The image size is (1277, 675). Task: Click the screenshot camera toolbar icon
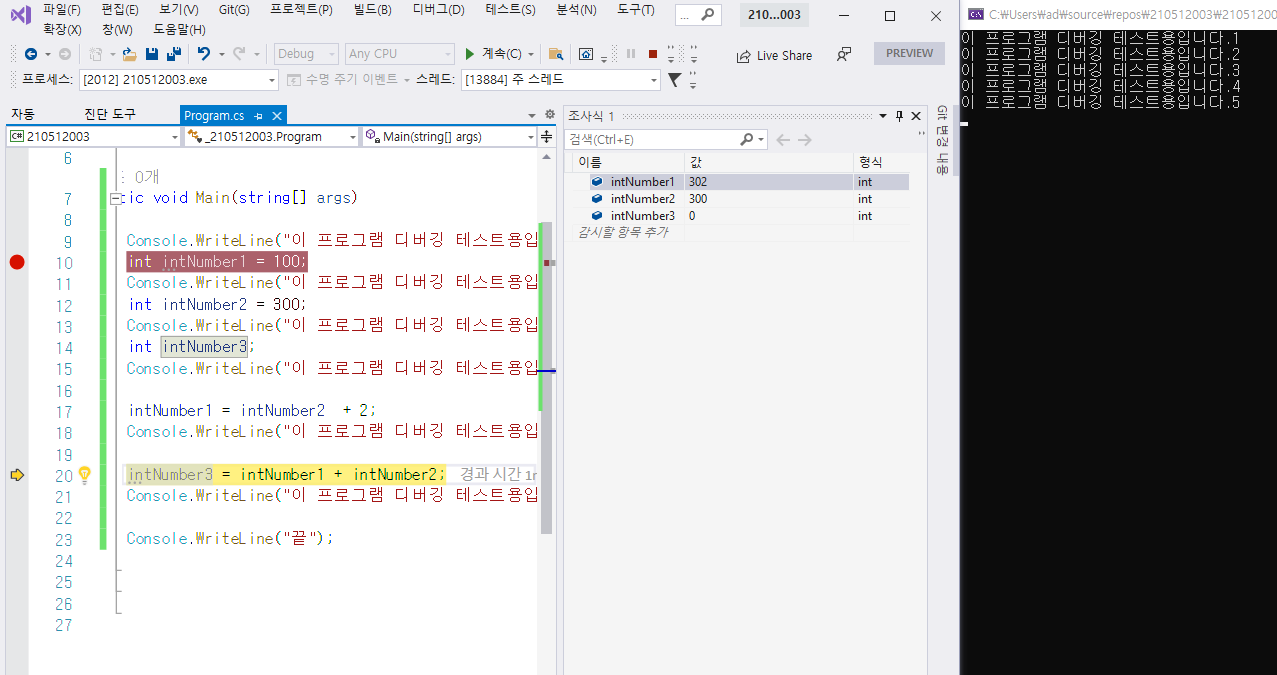click(x=587, y=54)
